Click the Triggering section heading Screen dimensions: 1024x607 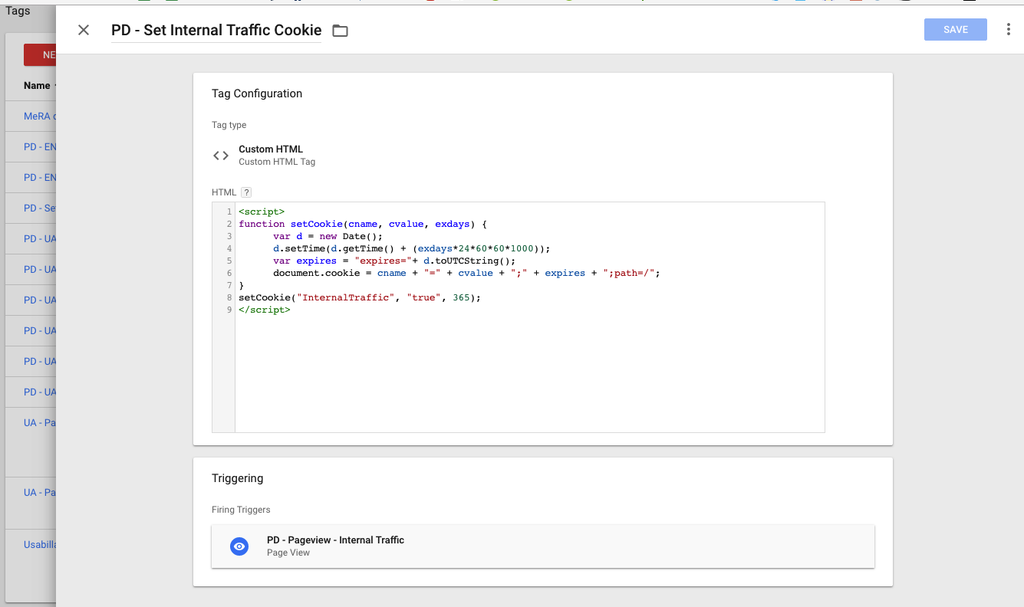click(x=237, y=478)
